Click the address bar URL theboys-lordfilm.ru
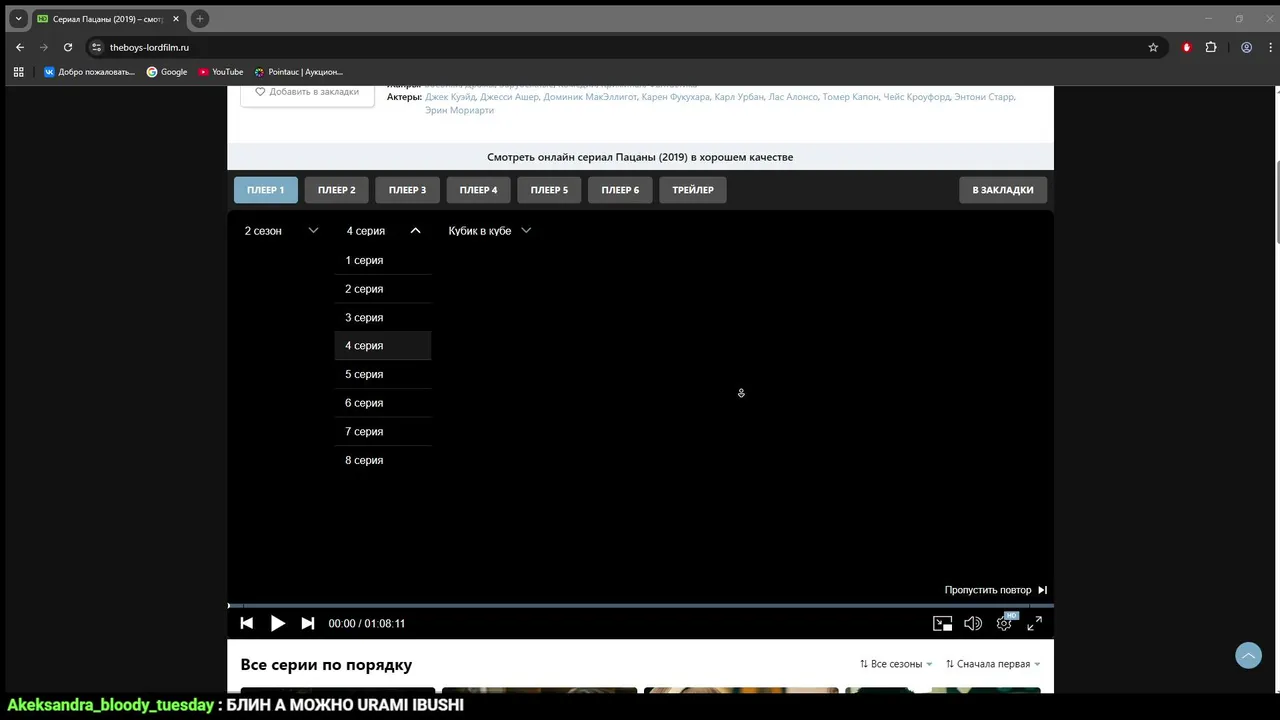This screenshot has height=720, width=1280. coord(149,47)
